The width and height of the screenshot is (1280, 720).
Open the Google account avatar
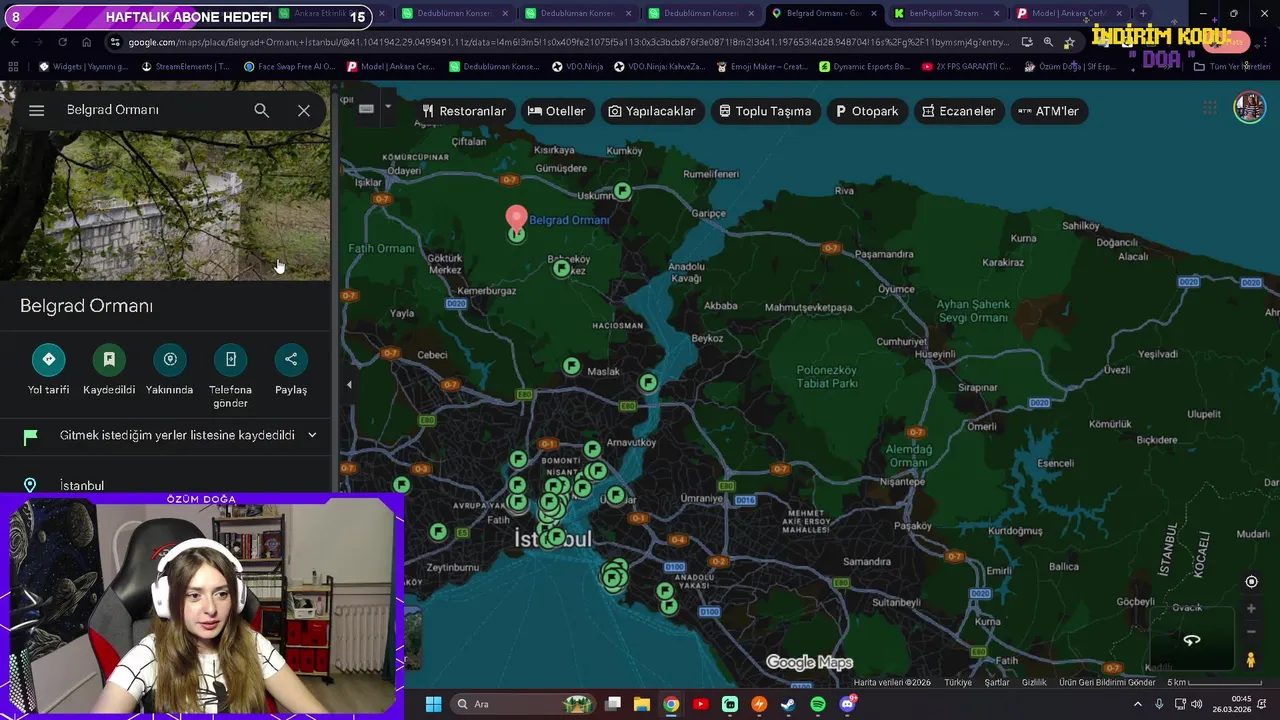click(1249, 107)
